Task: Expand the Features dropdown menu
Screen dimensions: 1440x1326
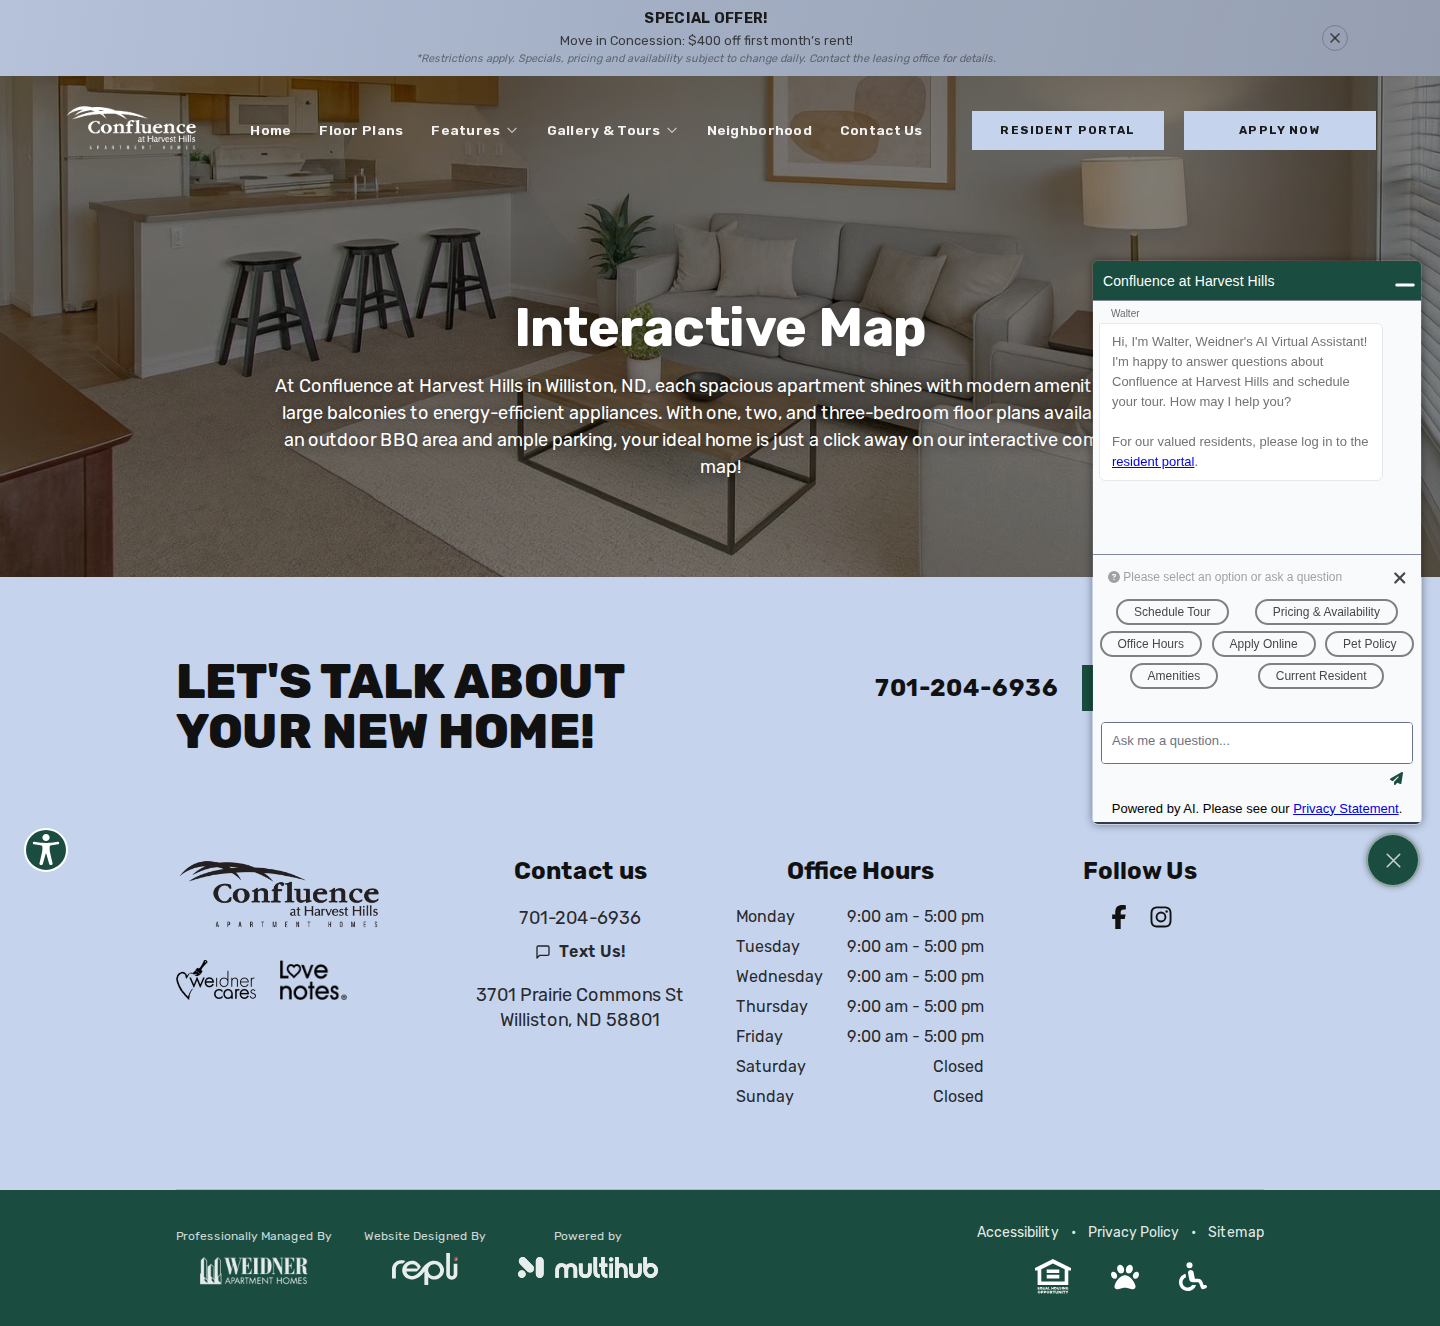Action: (x=474, y=131)
